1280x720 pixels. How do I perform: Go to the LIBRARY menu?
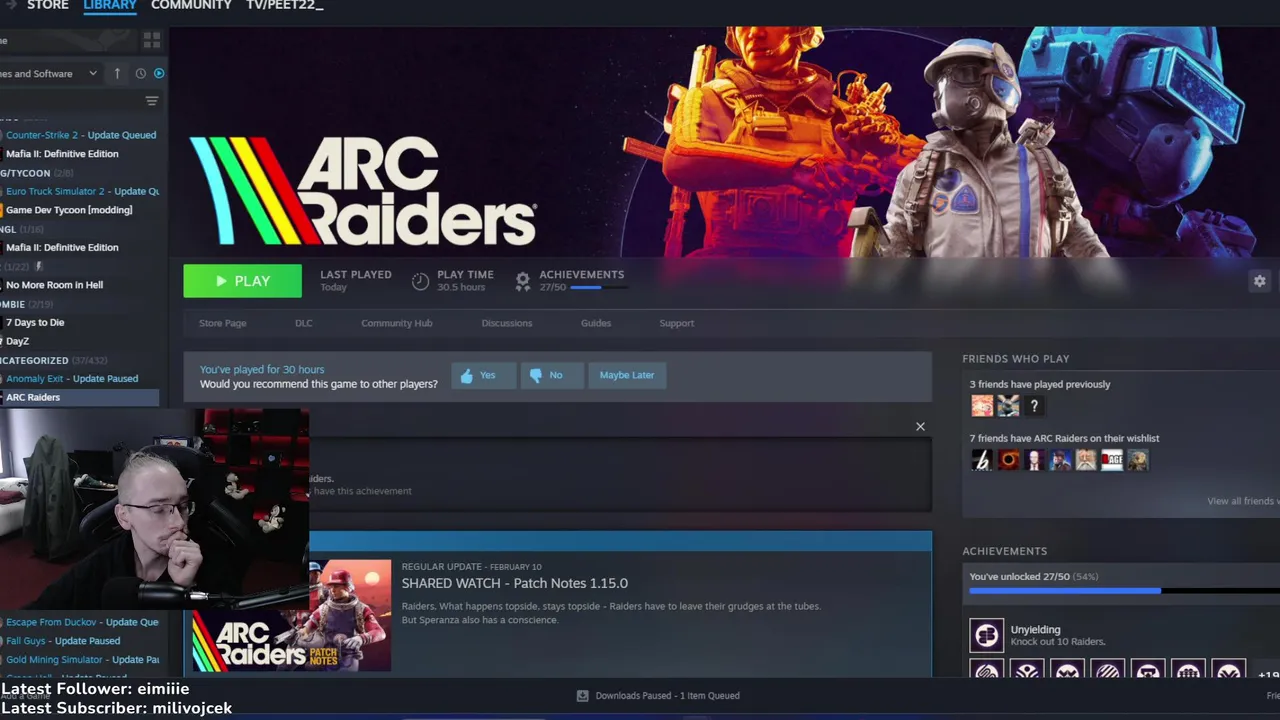click(110, 5)
